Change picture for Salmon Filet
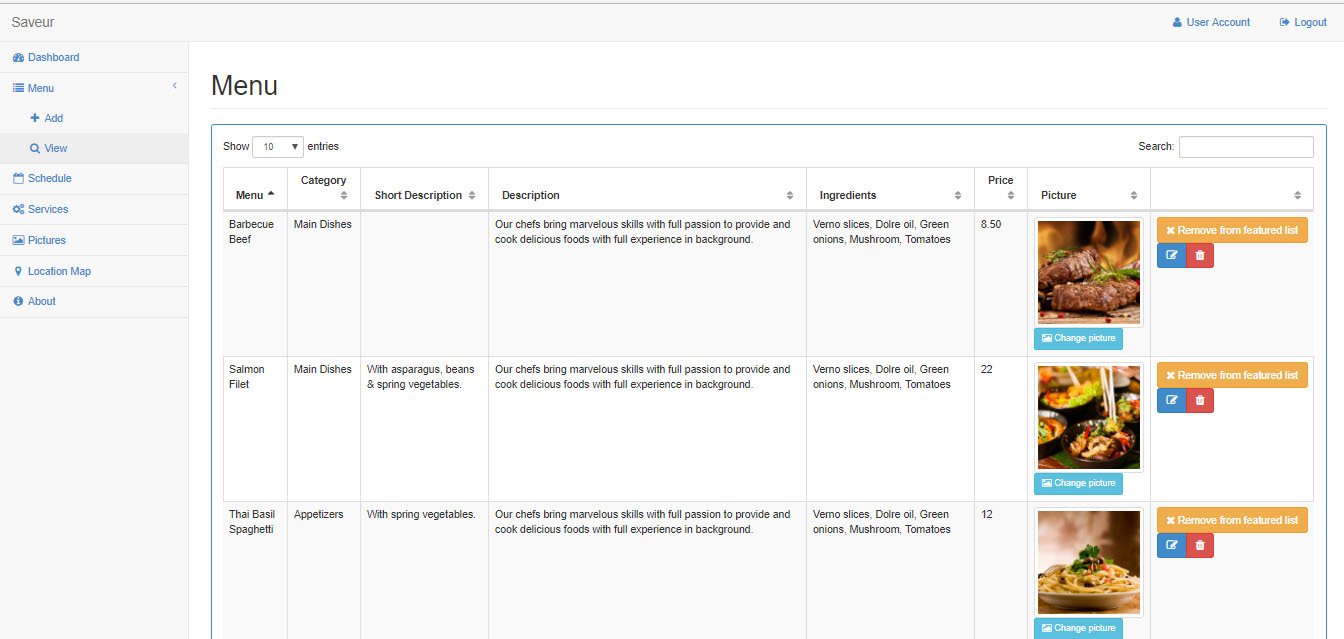The image size is (1344, 639). (1078, 484)
